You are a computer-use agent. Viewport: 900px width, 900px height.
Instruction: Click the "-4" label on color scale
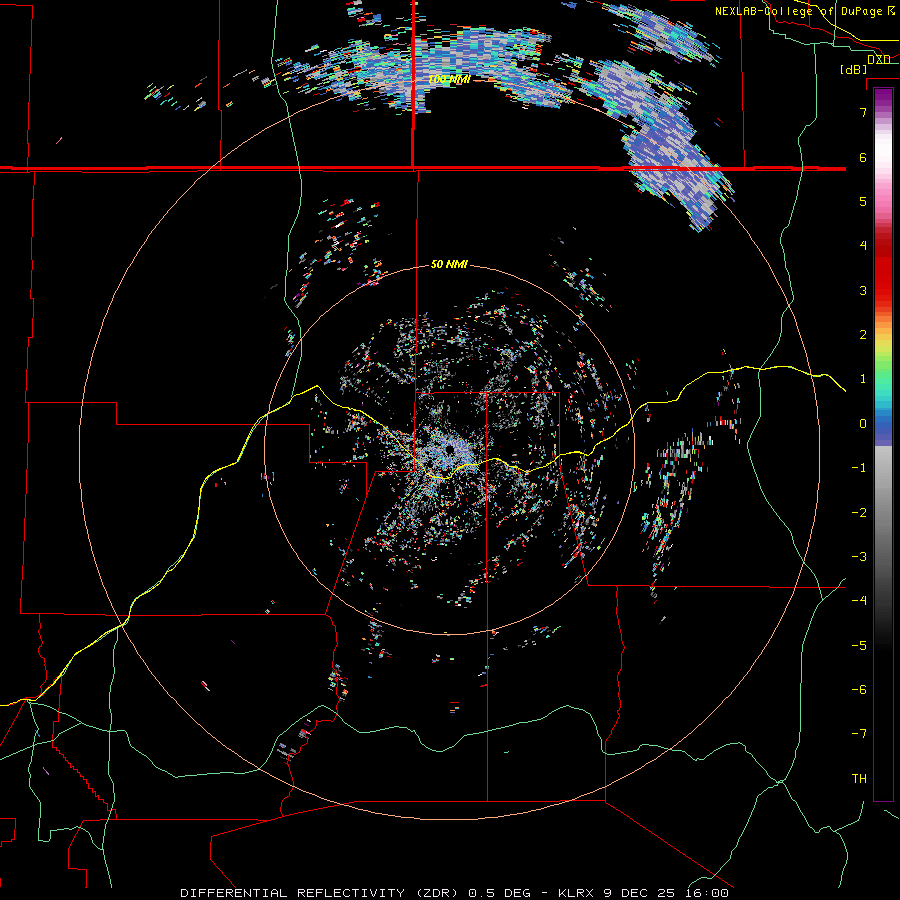(859, 601)
